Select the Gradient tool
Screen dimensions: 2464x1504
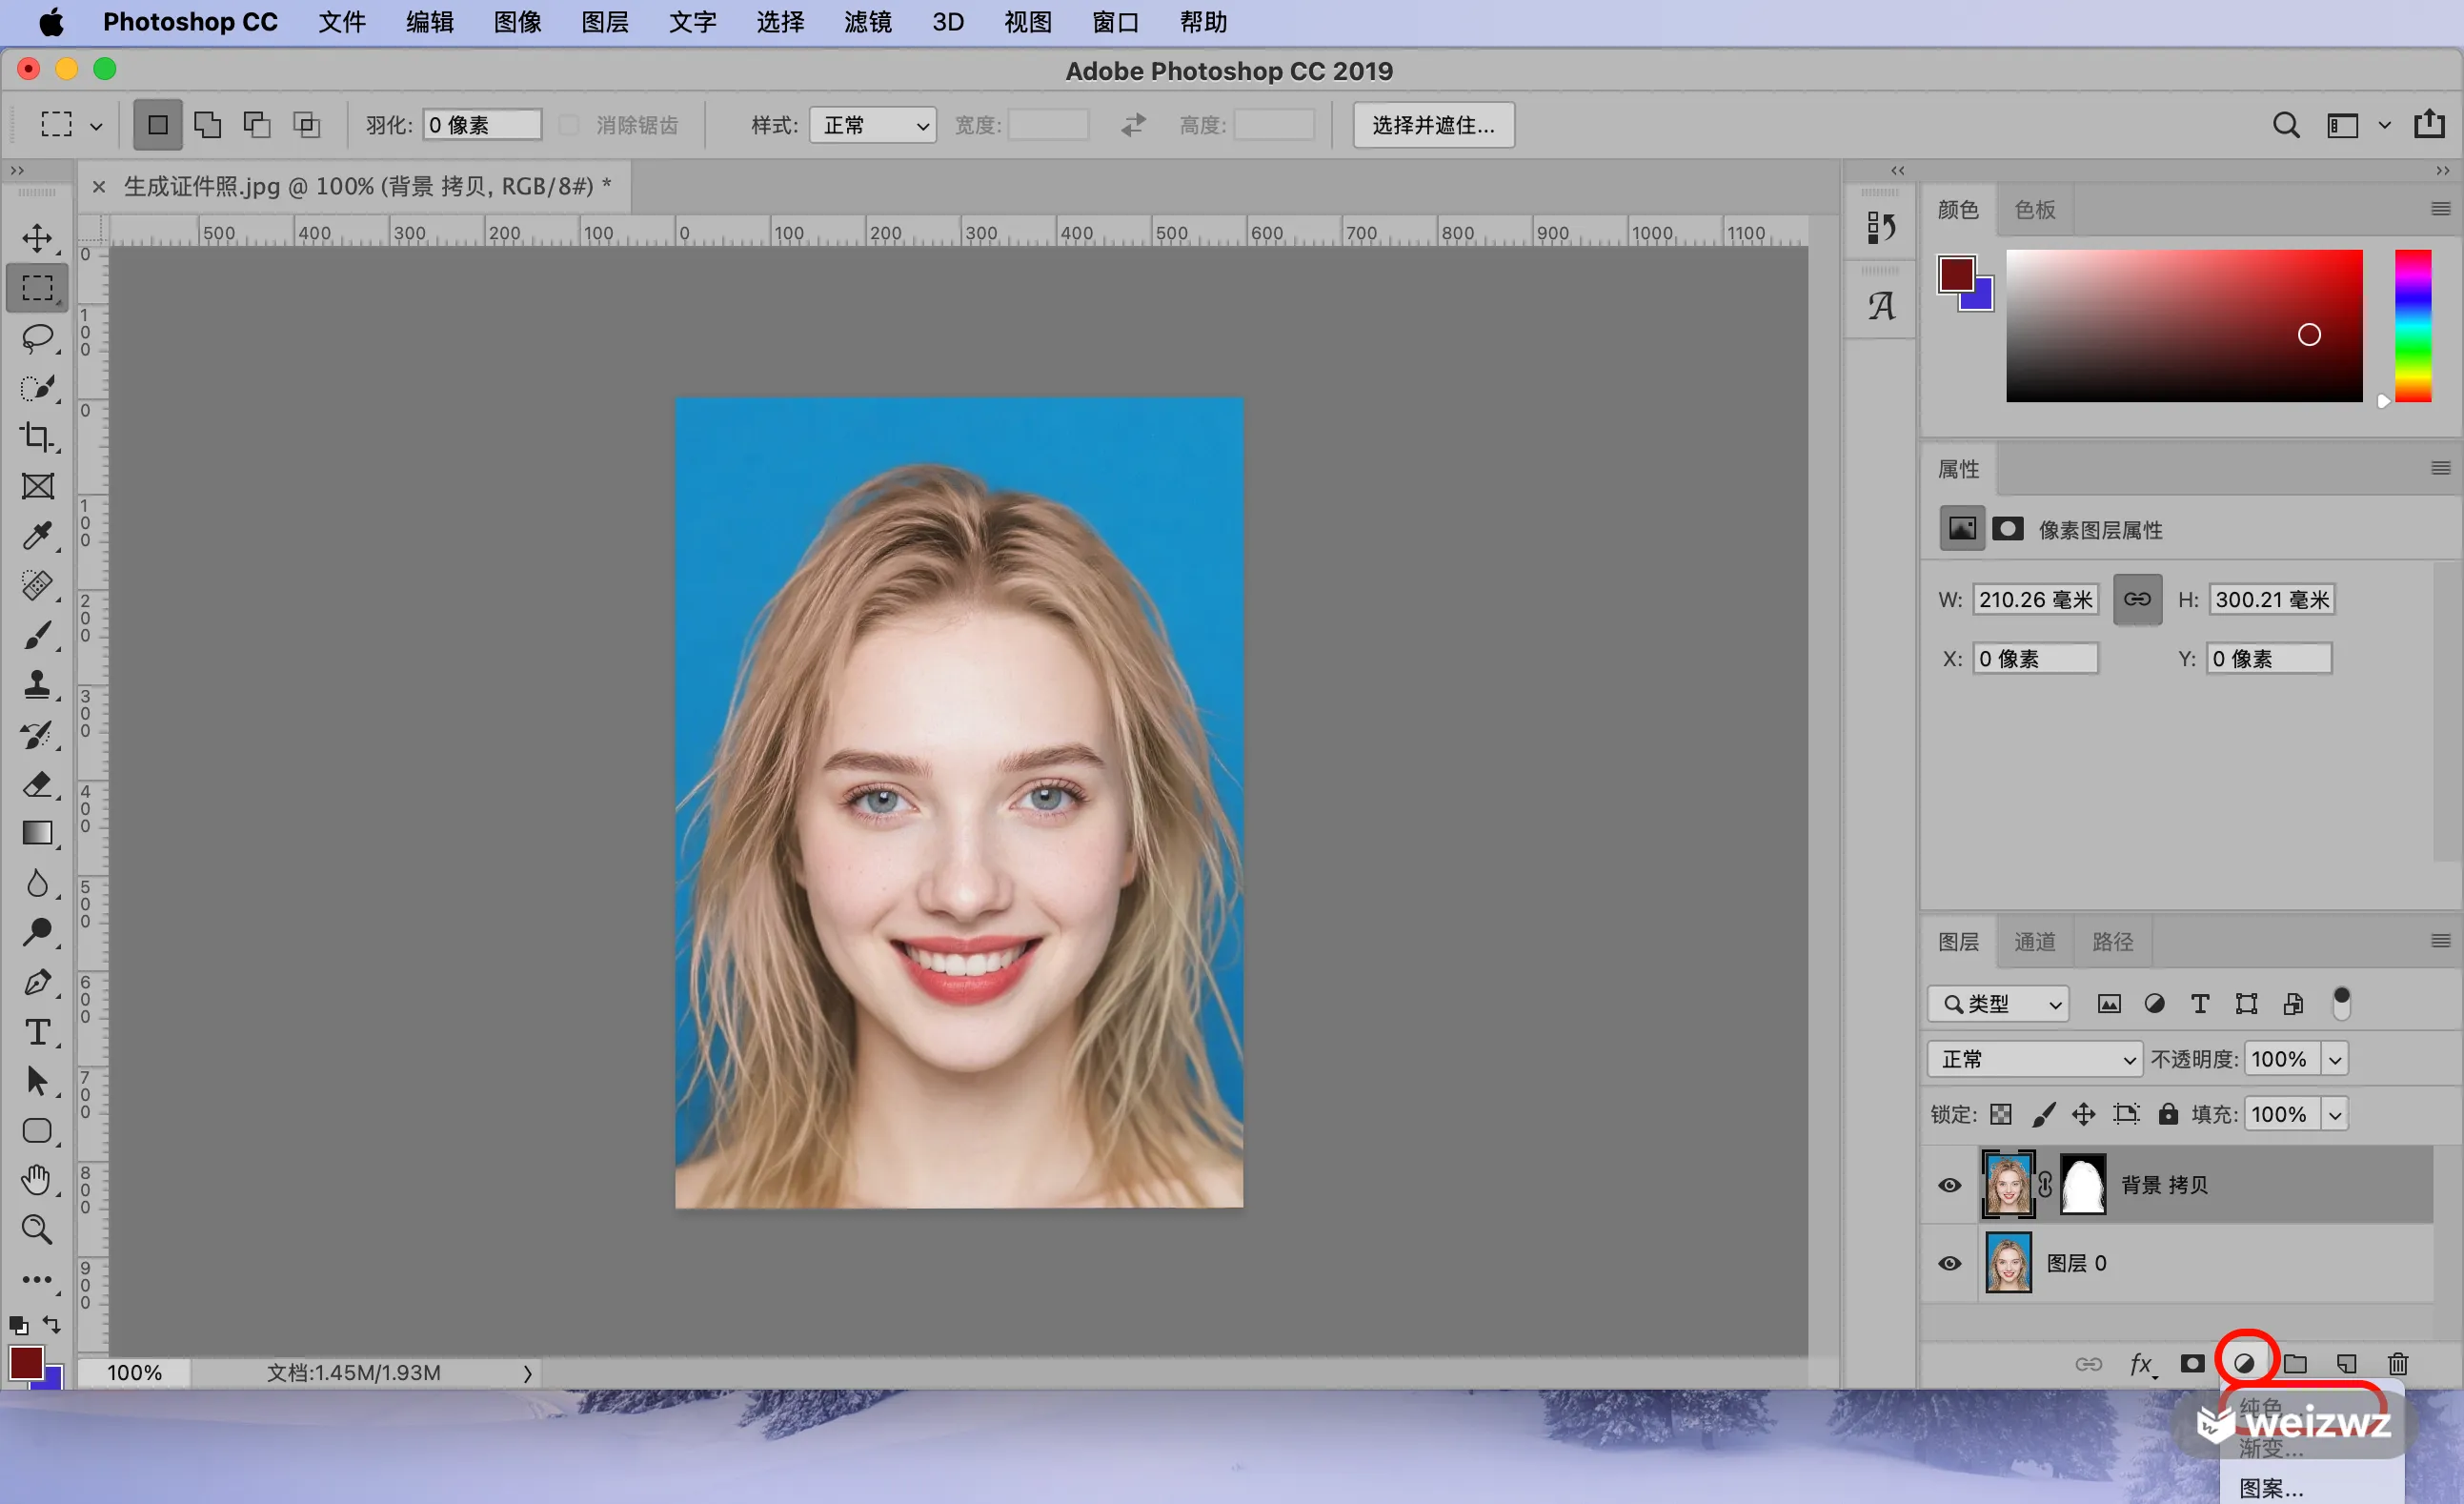click(x=37, y=834)
